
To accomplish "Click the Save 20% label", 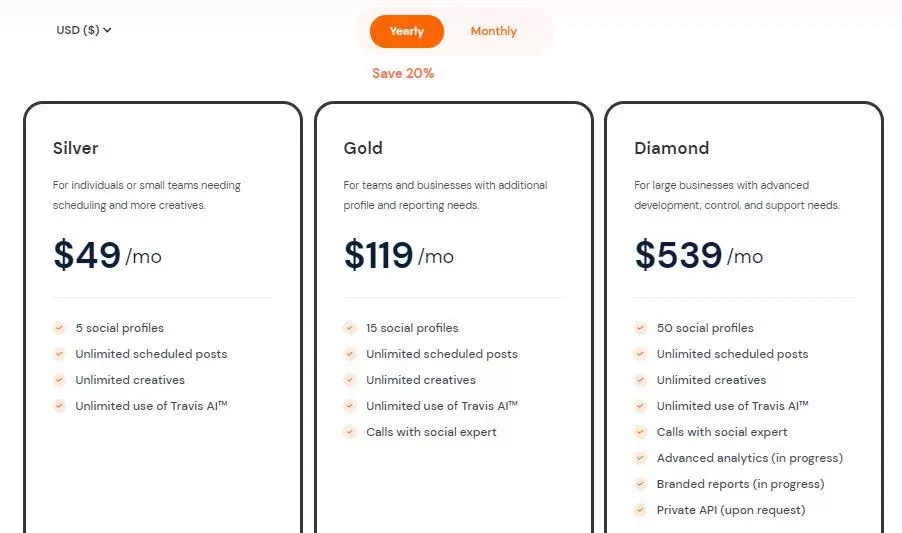I will [403, 74].
